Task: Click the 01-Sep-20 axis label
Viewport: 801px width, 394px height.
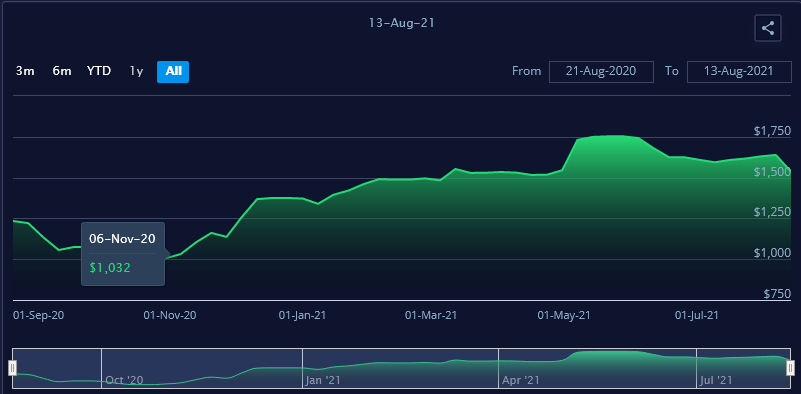Action: (x=38, y=315)
